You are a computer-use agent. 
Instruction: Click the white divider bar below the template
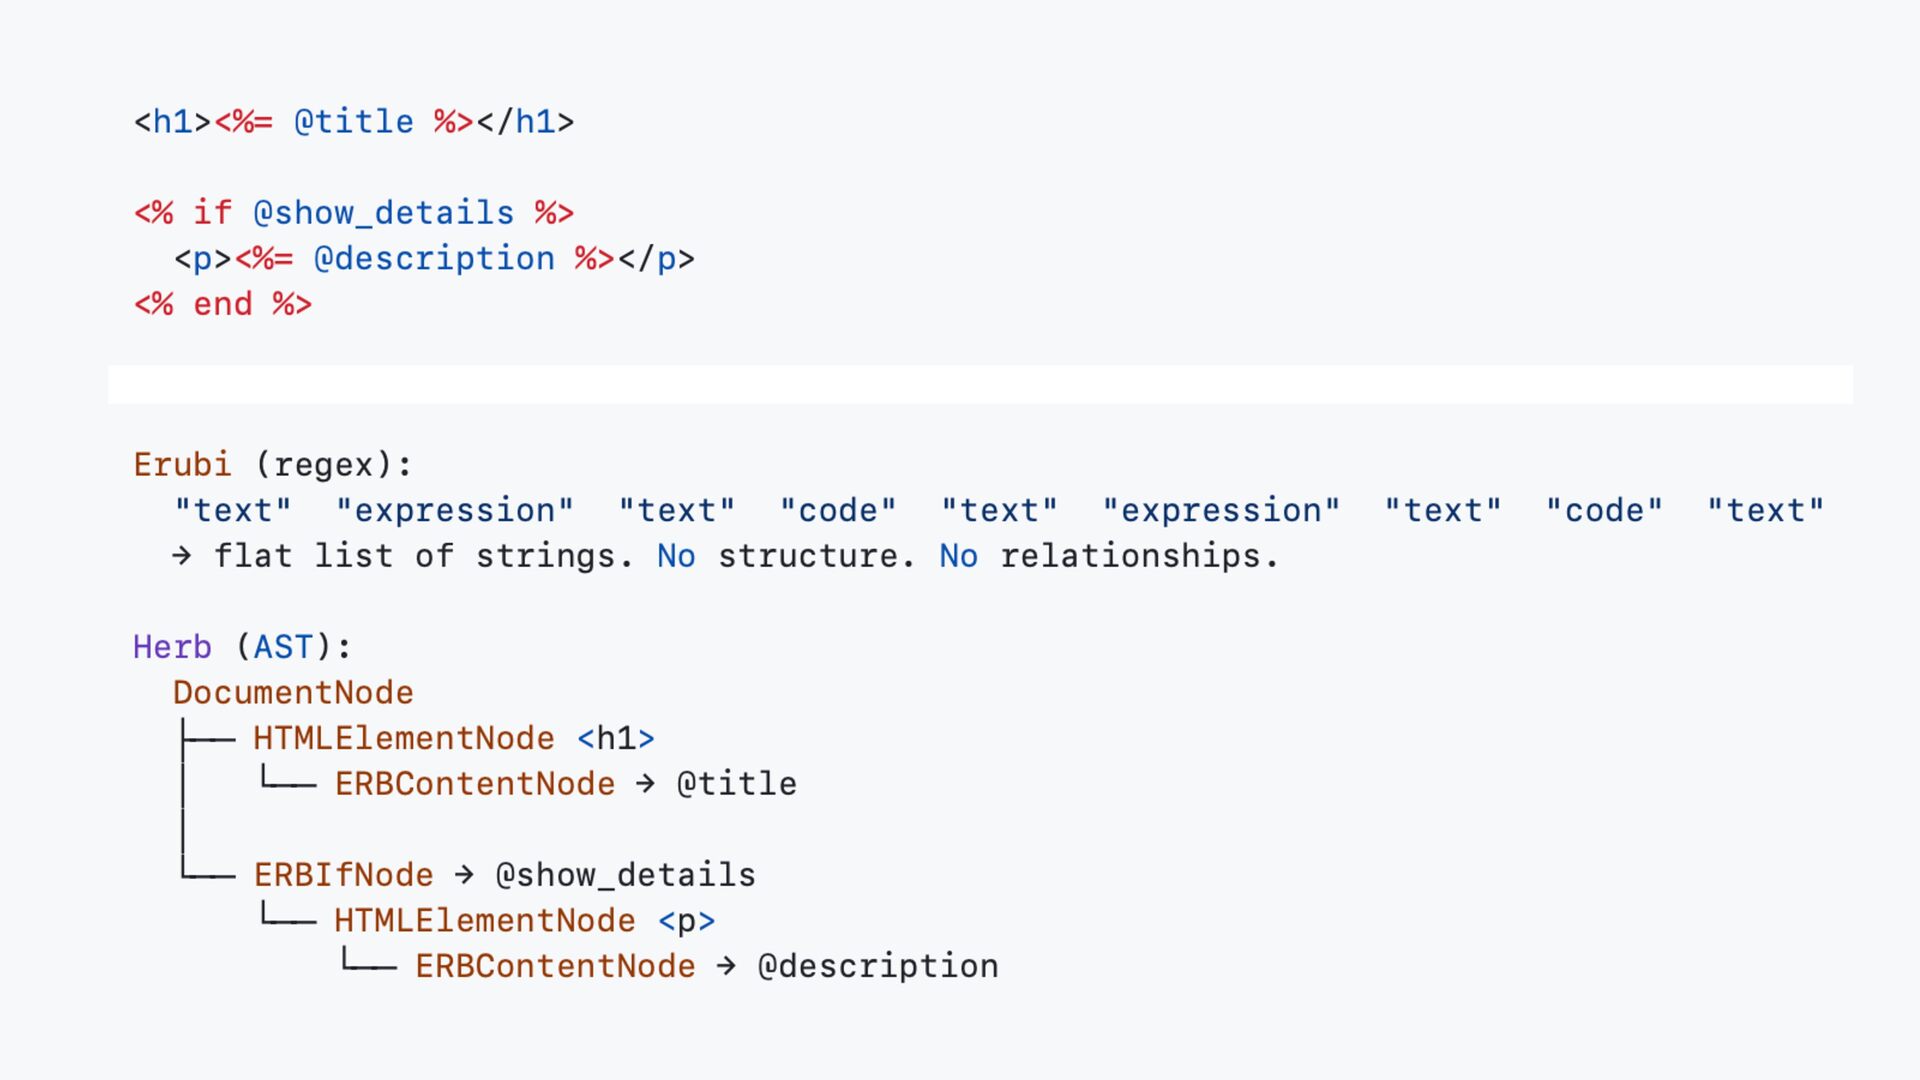(x=980, y=384)
